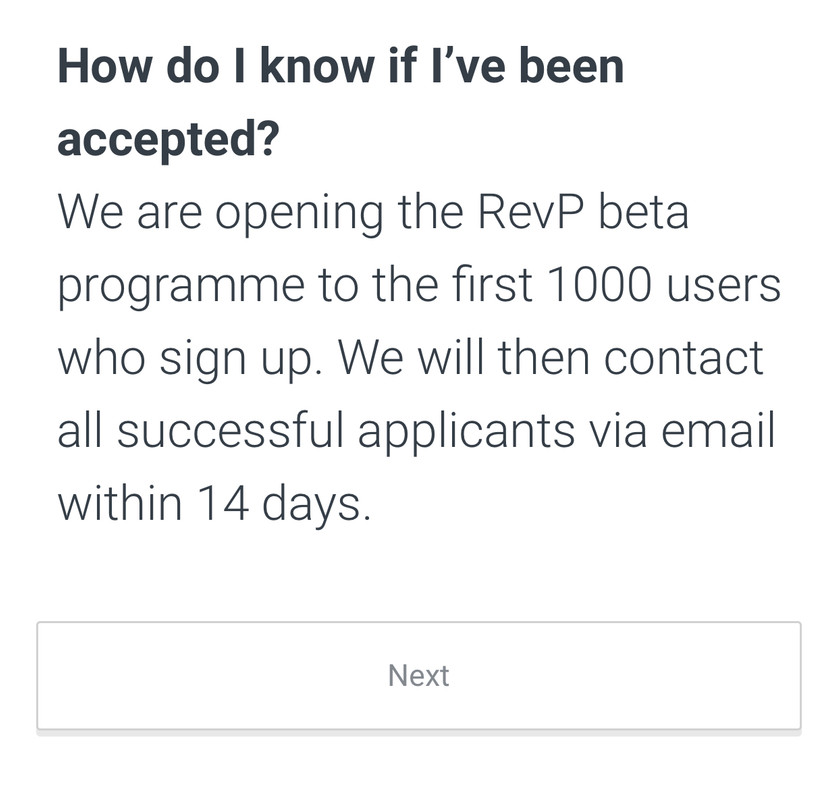Click the Next button
The width and height of the screenshot is (838, 800).
pyautogui.click(x=418, y=675)
